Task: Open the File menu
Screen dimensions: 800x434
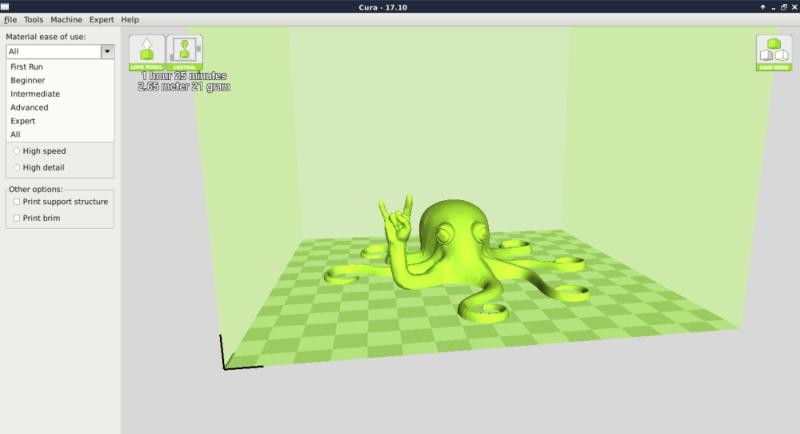Action: click(x=10, y=20)
